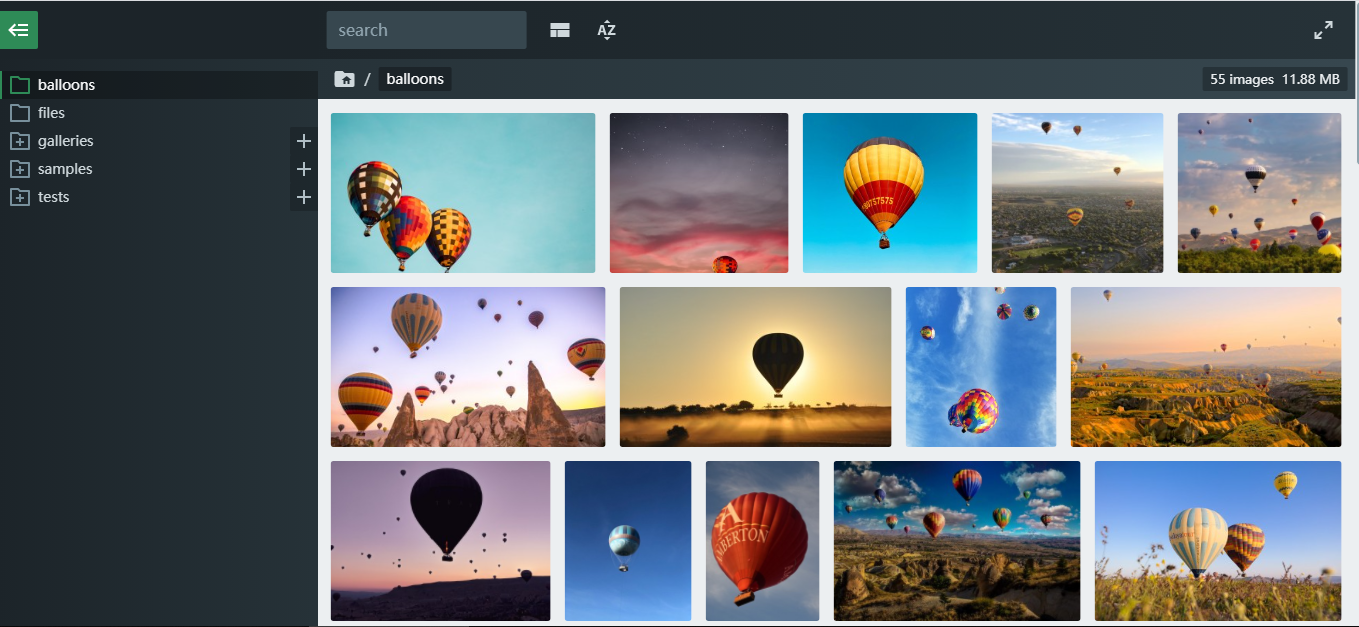Image resolution: width=1359 pixels, height=627 pixels.
Task: Open the aerial town view with balloons photo
Action: pyautogui.click(x=1077, y=193)
